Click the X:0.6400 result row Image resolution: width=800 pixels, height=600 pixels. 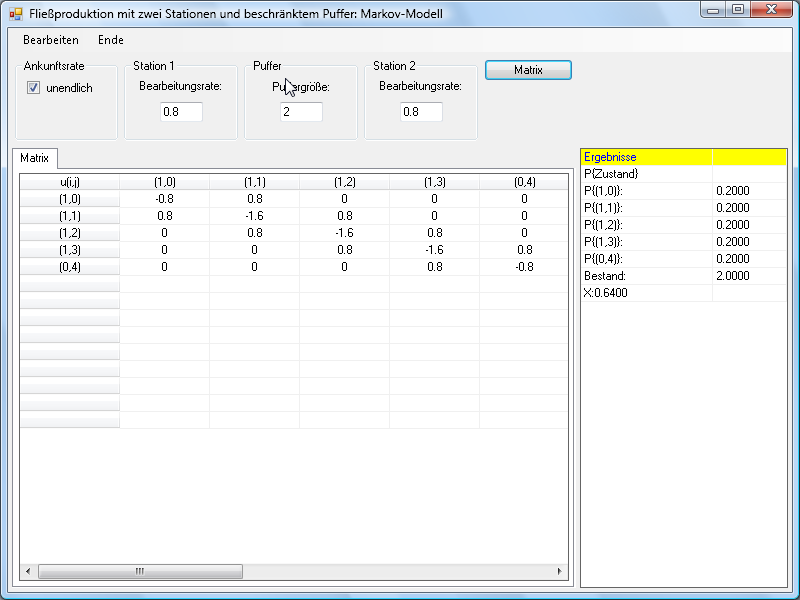click(646, 293)
